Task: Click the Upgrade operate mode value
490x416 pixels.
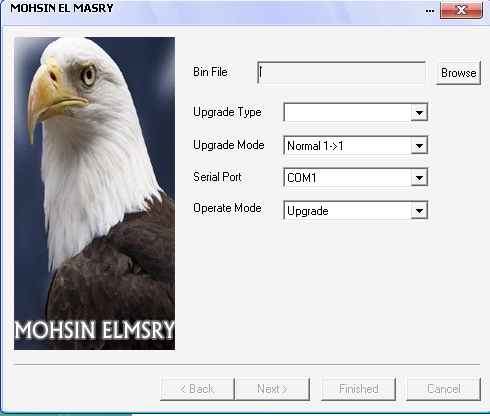Action: pyautogui.click(x=308, y=211)
